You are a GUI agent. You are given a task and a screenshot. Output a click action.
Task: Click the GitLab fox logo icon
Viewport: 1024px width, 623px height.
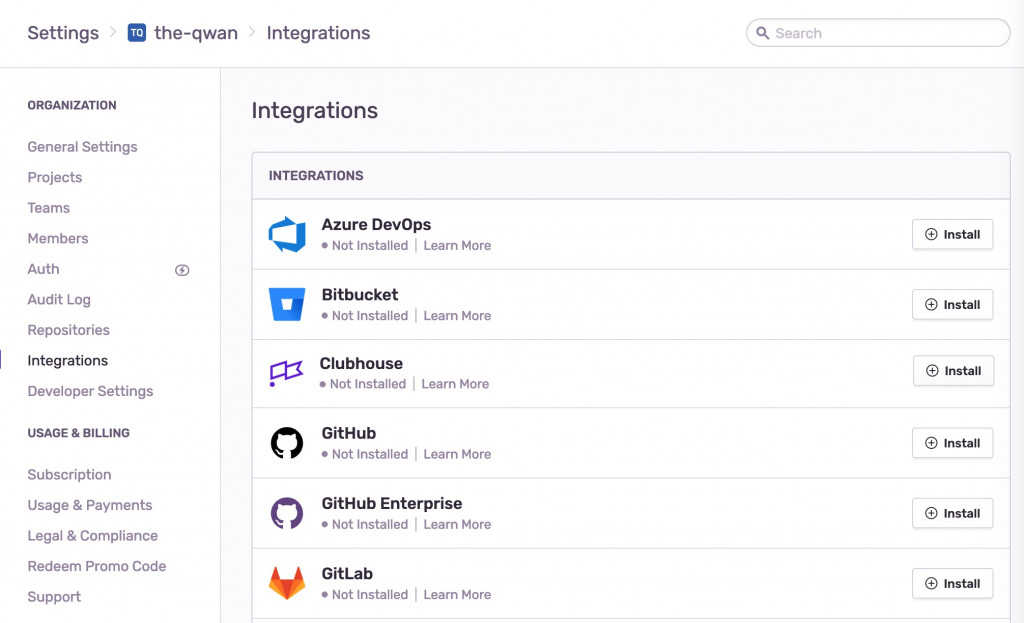pyautogui.click(x=287, y=583)
